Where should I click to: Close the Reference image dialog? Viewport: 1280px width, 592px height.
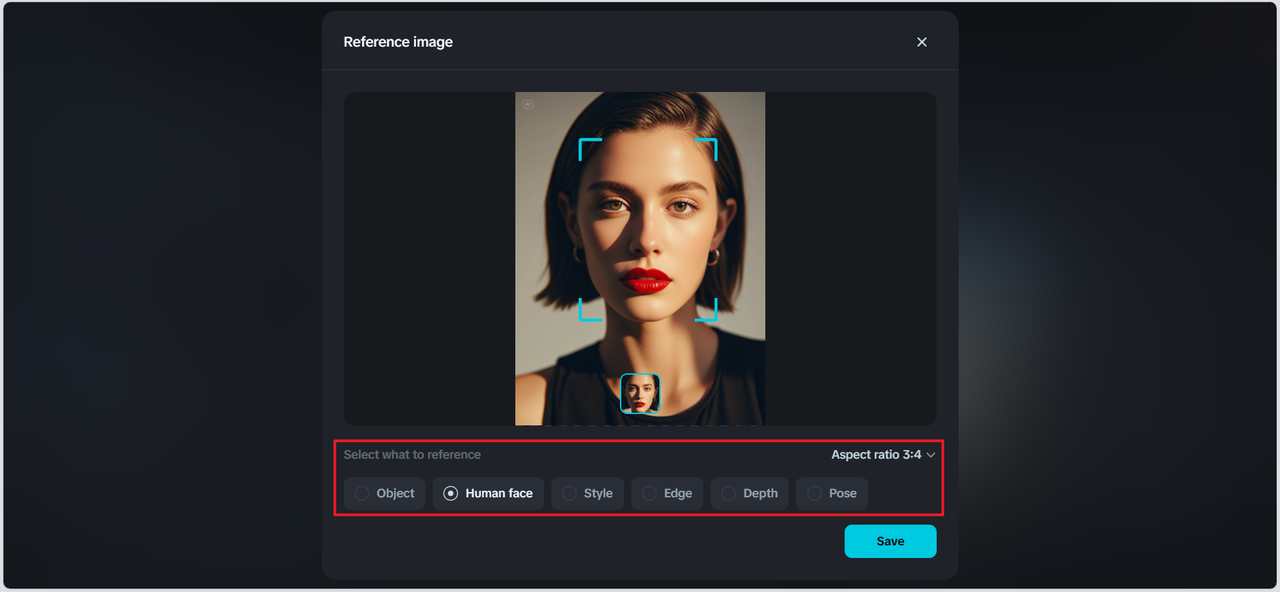click(x=921, y=42)
